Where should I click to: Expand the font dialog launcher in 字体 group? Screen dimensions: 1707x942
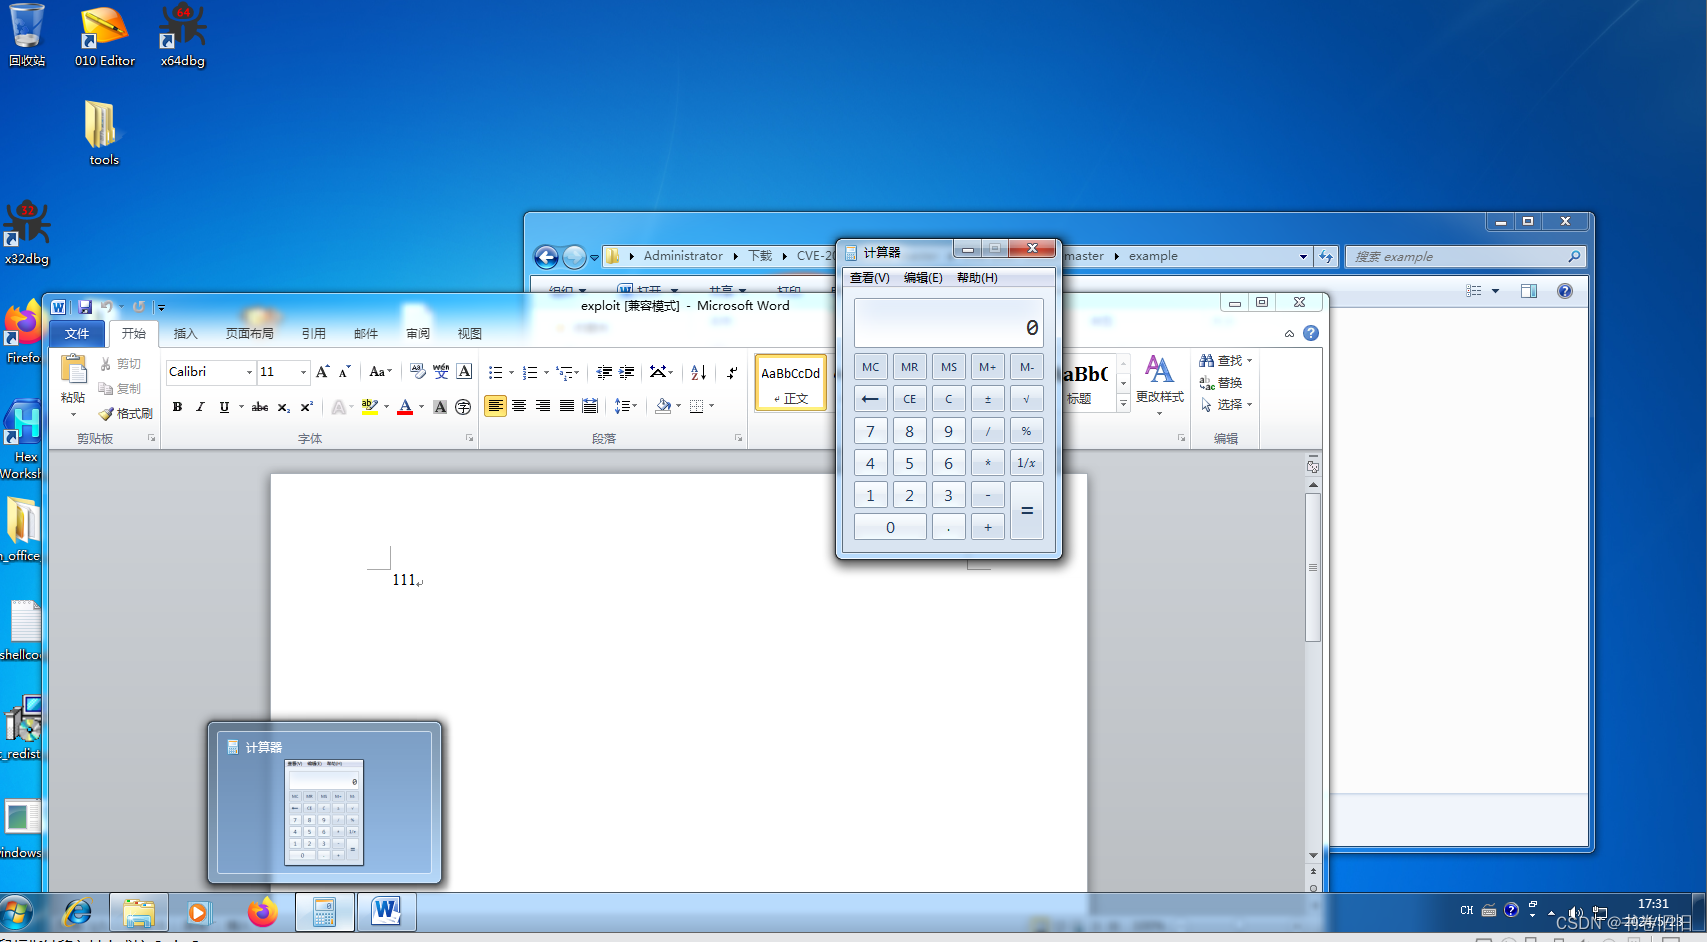coord(469,438)
